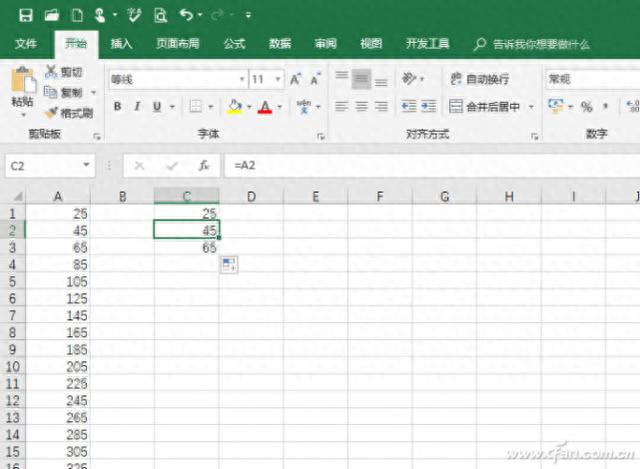Open the font size 11 dropdown

[278, 79]
